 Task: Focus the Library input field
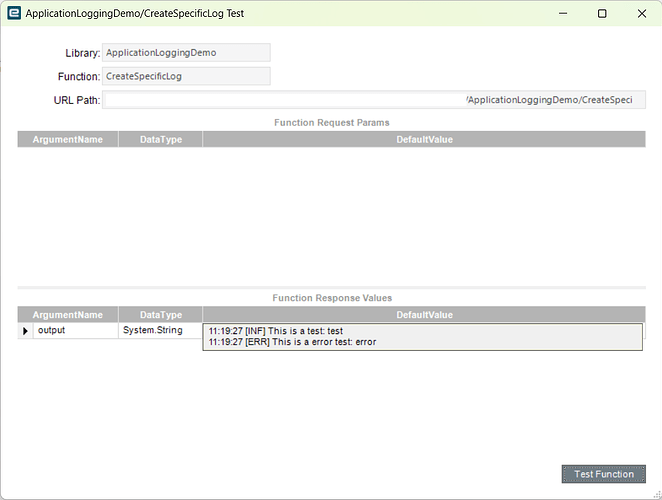[186, 53]
